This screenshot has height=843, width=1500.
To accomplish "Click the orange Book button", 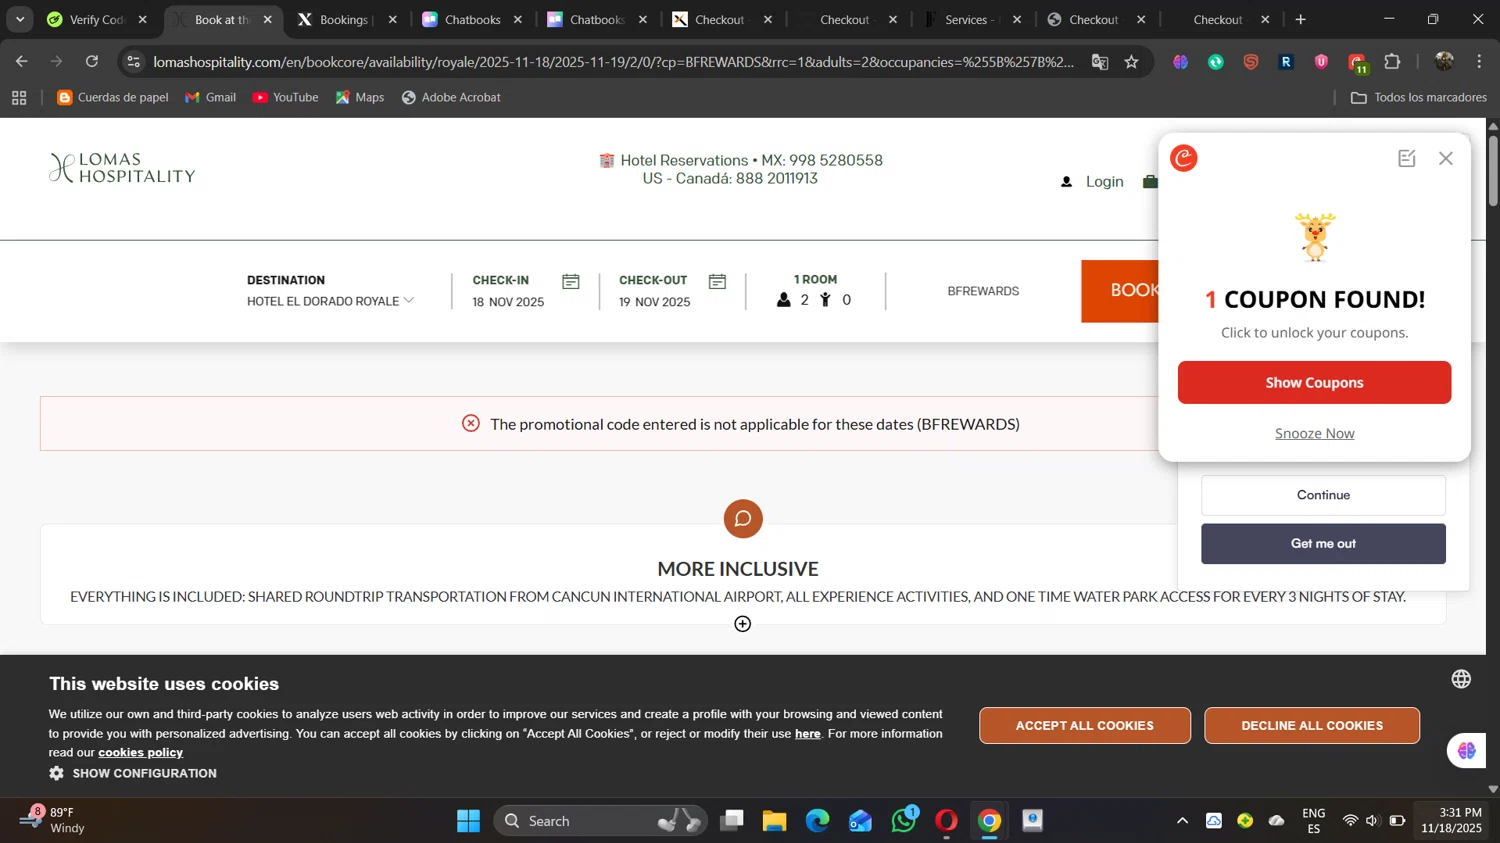I will (x=1120, y=291).
